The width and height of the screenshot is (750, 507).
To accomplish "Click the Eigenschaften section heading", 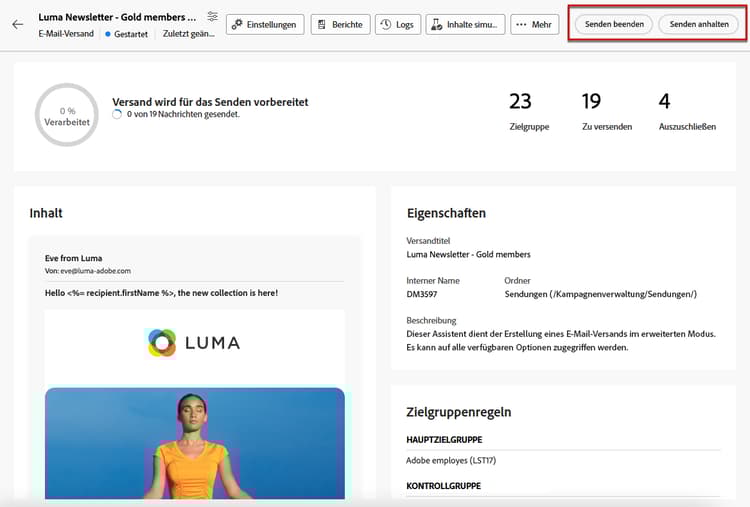I will pos(446,213).
